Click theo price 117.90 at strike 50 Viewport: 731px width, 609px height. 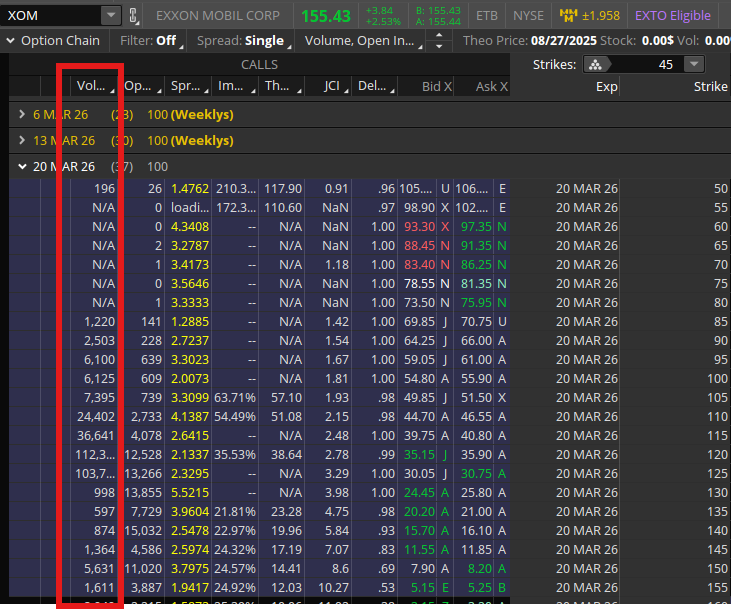click(283, 189)
